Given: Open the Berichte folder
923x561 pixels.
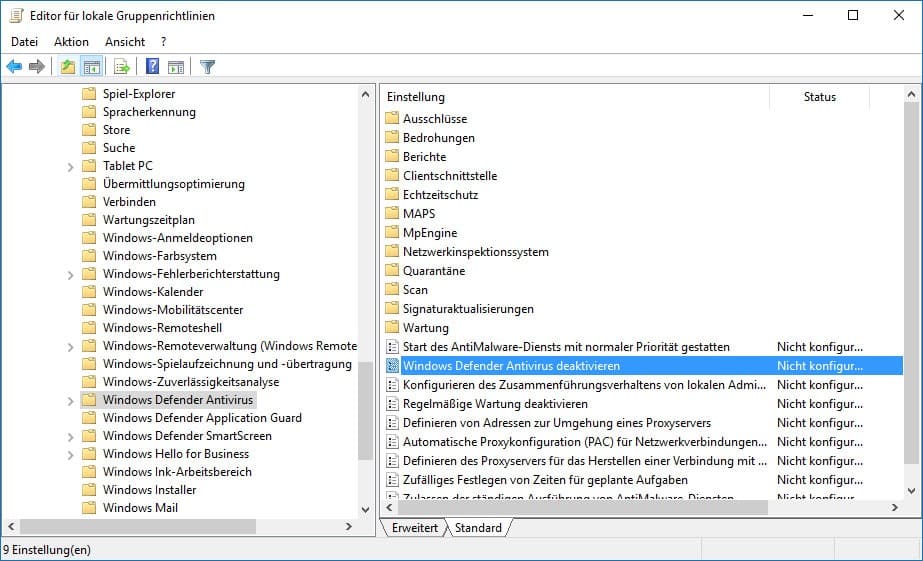Looking at the screenshot, I should [x=424, y=157].
